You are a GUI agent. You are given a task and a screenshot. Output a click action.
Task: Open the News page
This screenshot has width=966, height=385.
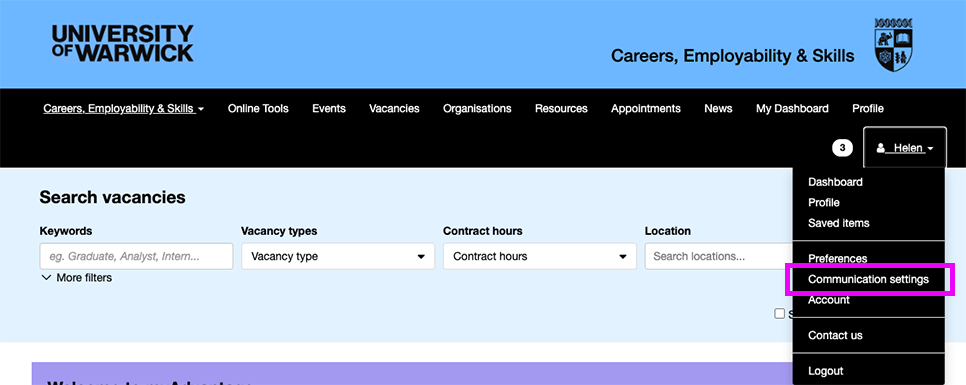718,108
